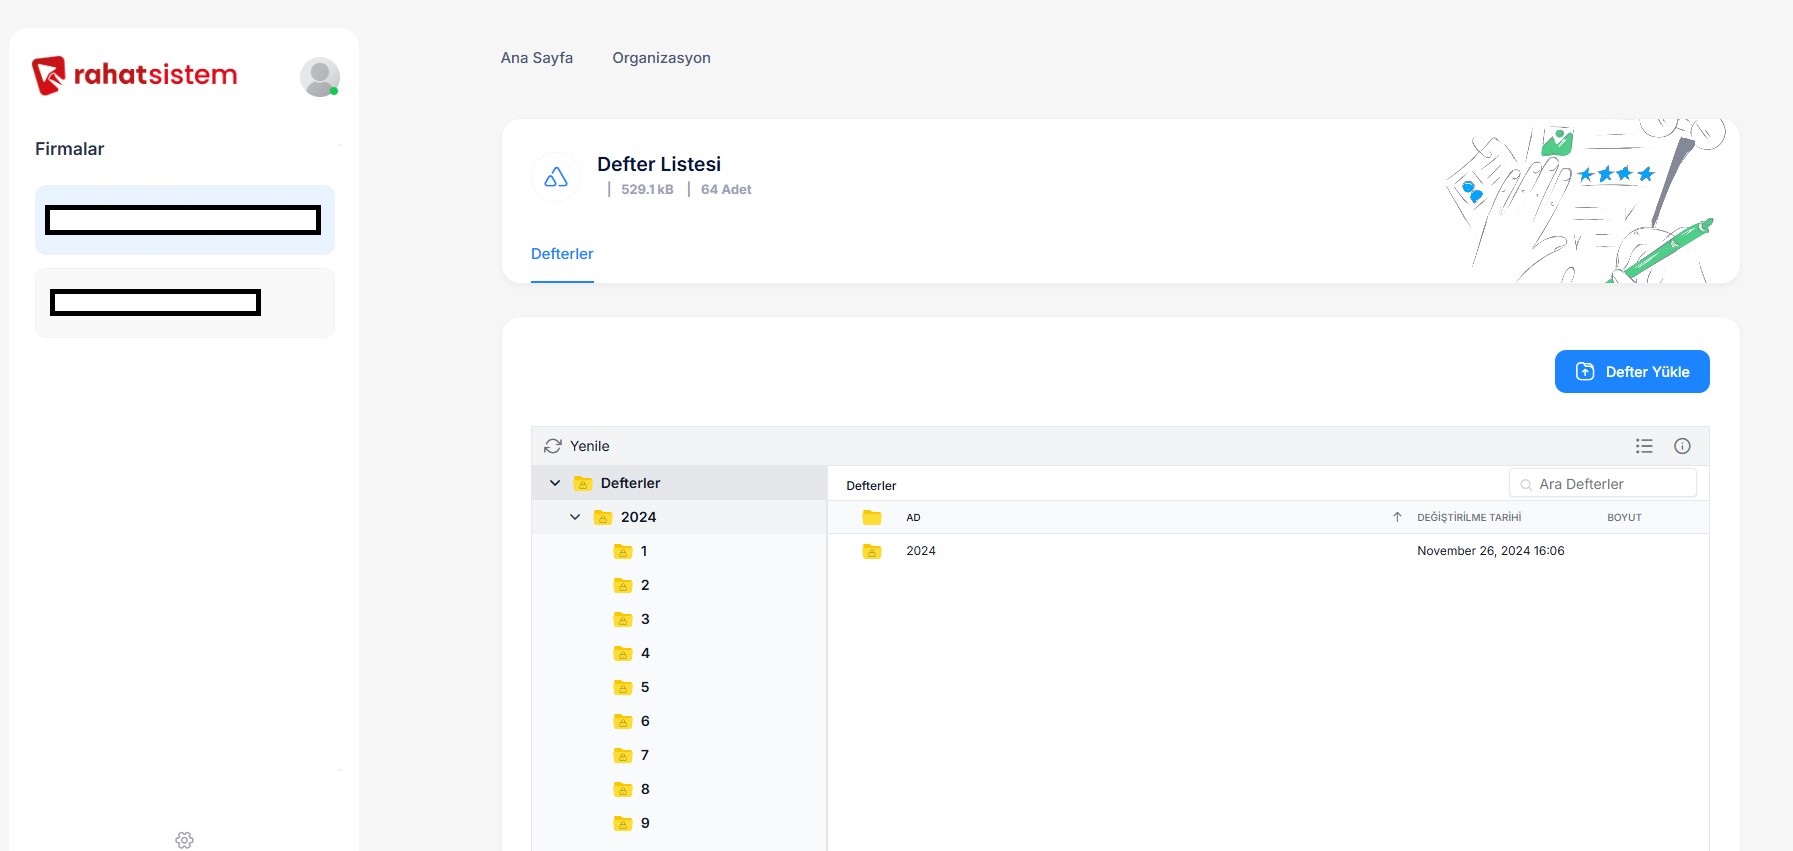Go to the Organizasyon menu item
The width and height of the screenshot is (1793, 851).
[x=661, y=58]
